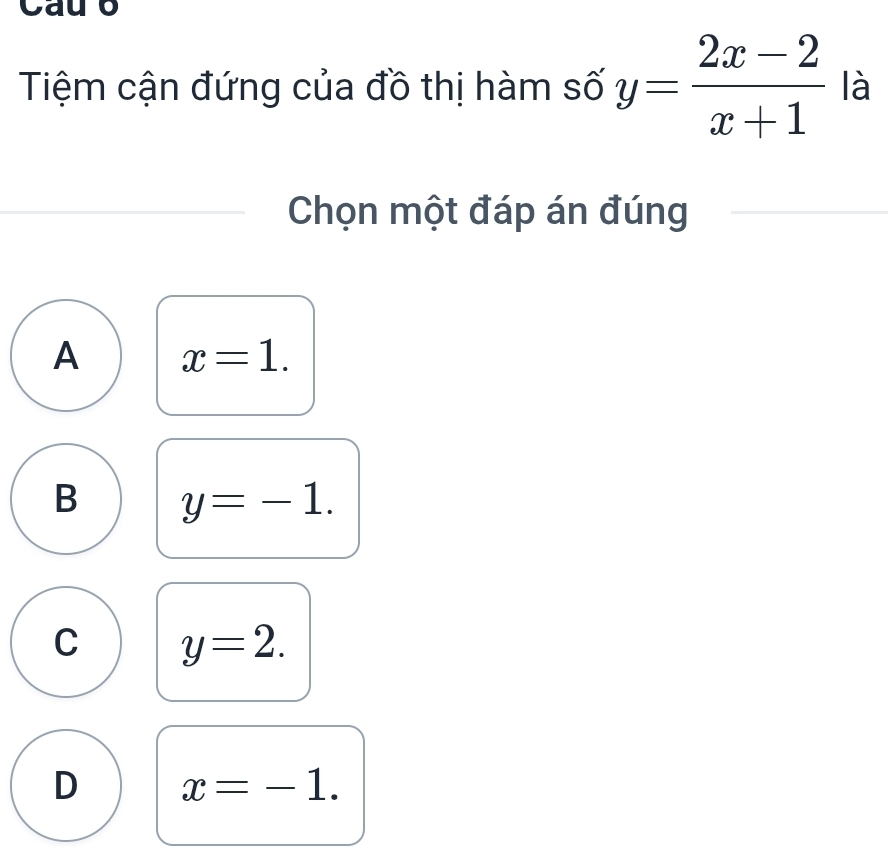Select the round C option button
Screen dimensions: 888x847
66,641
